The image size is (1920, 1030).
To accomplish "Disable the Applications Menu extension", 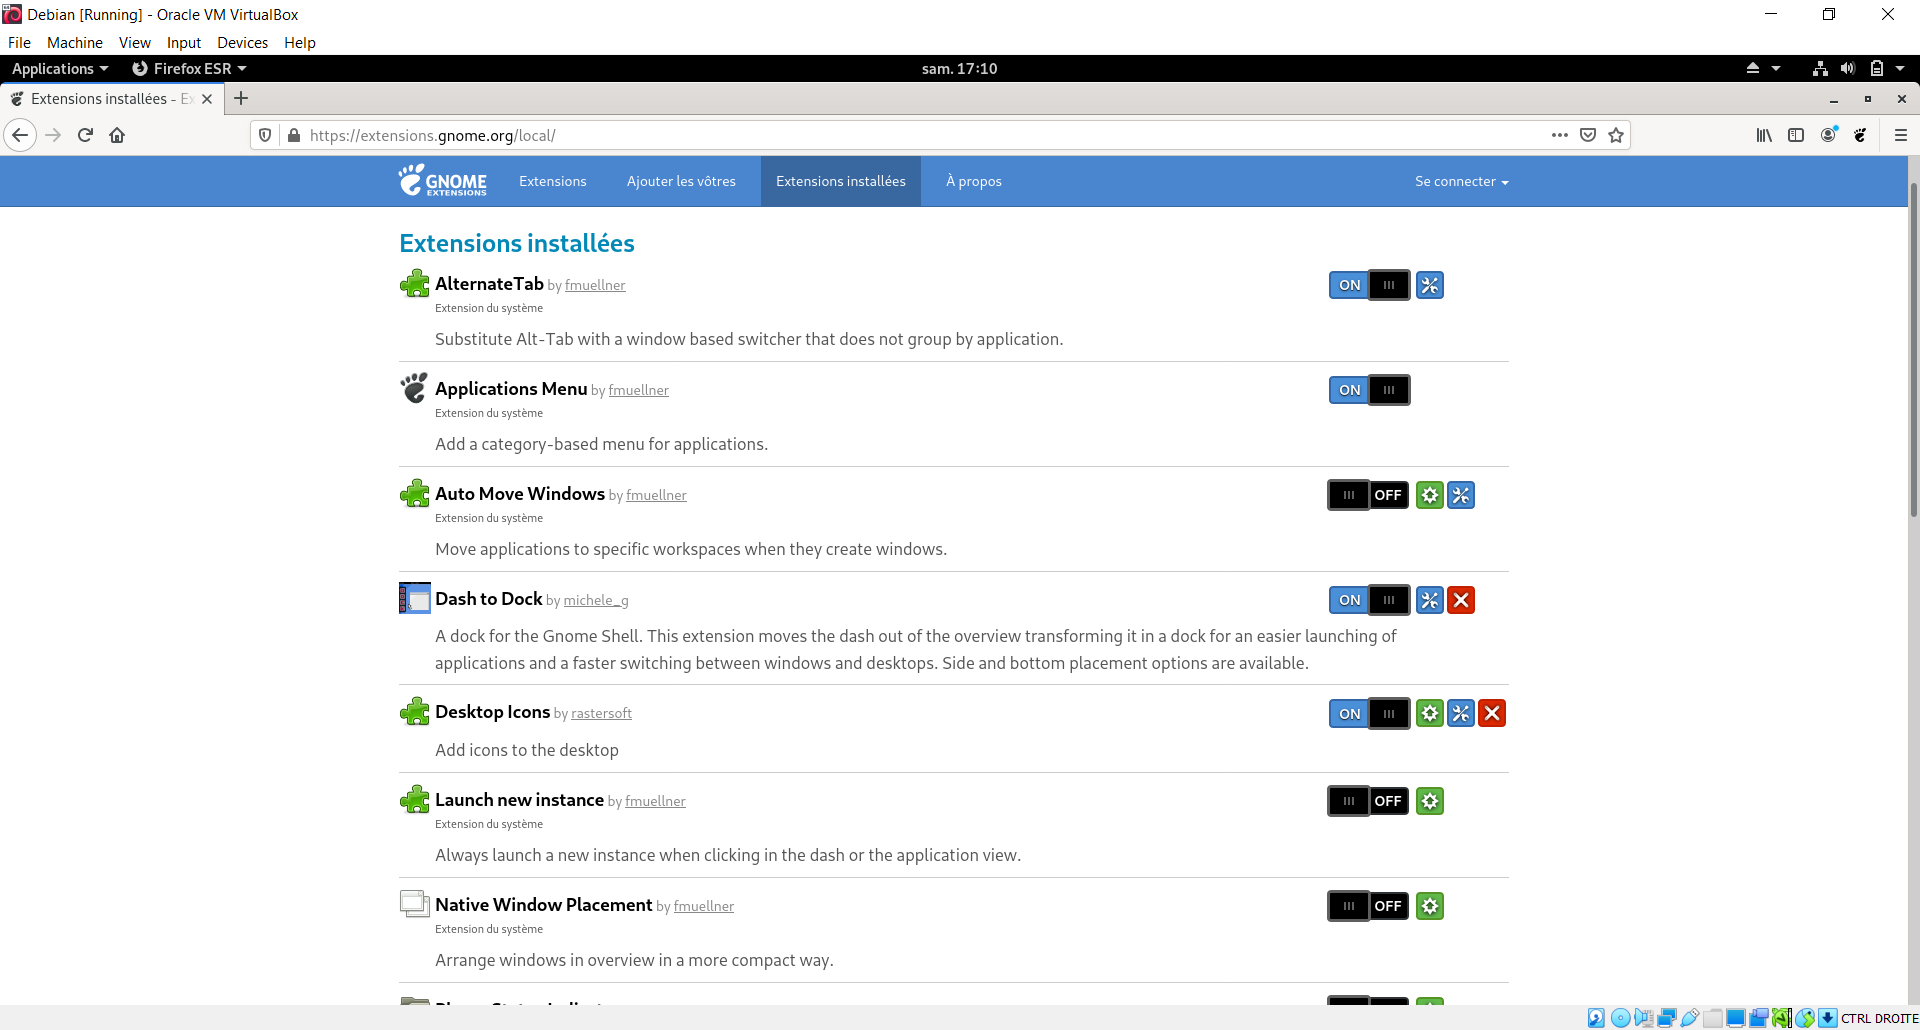I will (1369, 390).
